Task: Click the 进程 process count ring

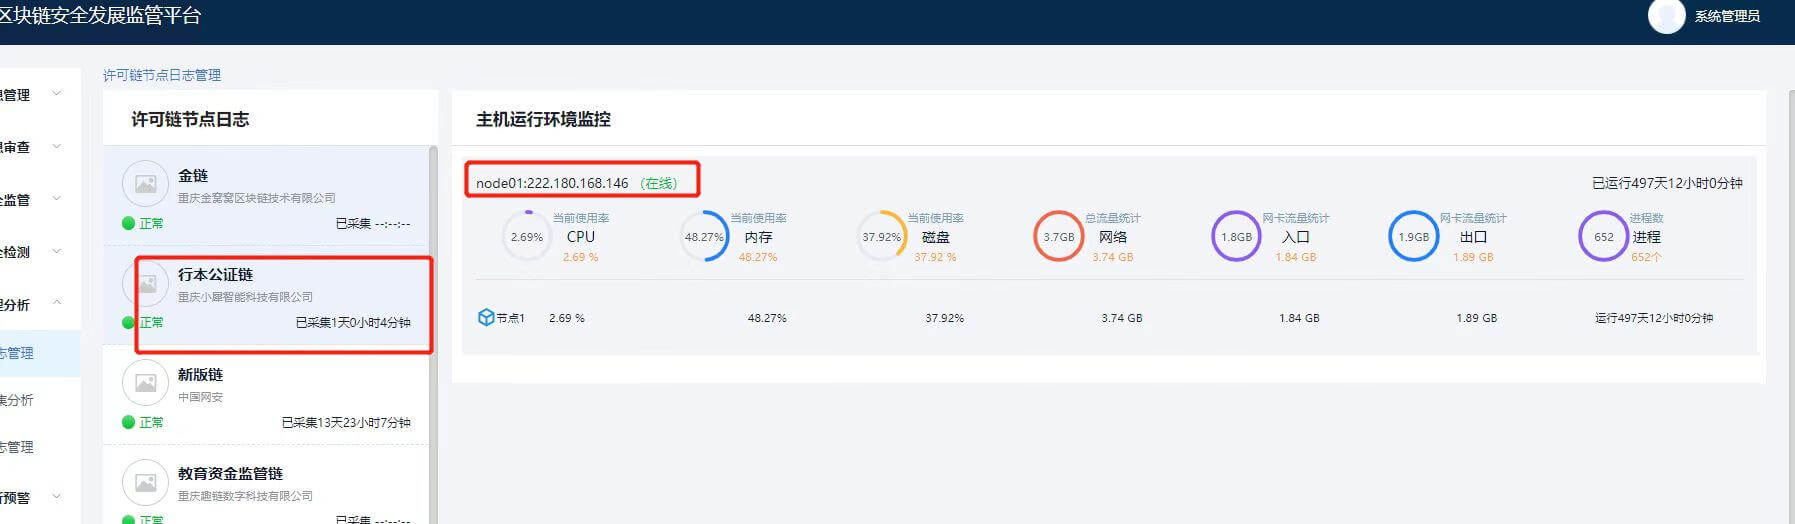Action: [x=1603, y=237]
